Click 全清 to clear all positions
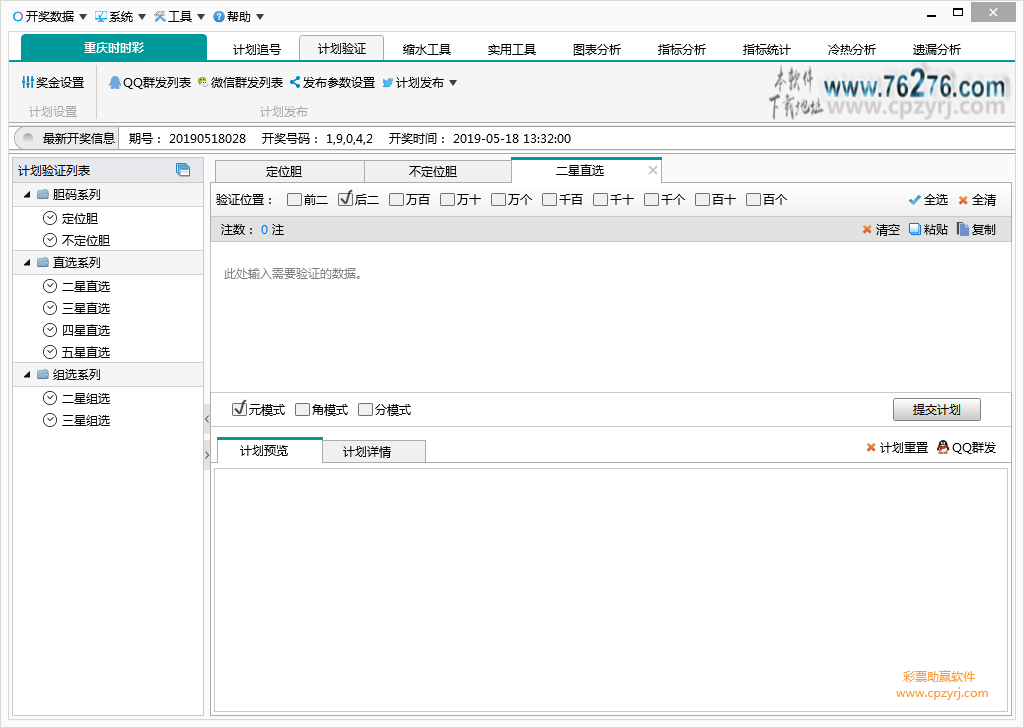 [x=976, y=200]
